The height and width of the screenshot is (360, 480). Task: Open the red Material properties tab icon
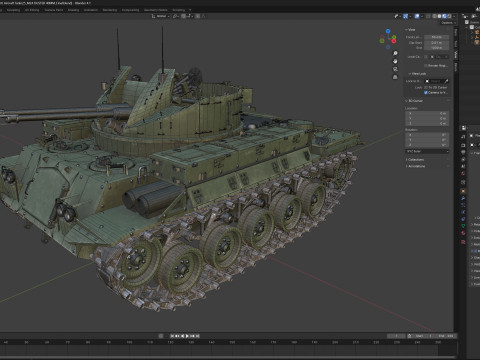pyautogui.click(x=463, y=233)
